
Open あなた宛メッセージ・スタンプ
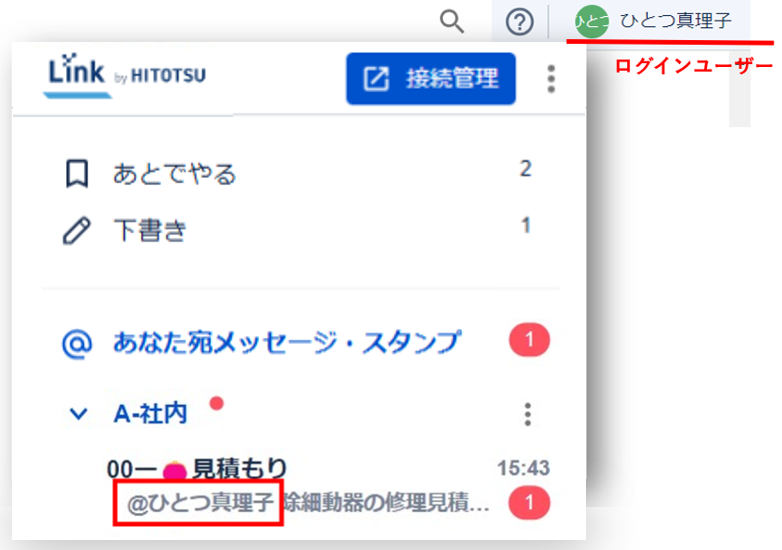(x=287, y=342)
